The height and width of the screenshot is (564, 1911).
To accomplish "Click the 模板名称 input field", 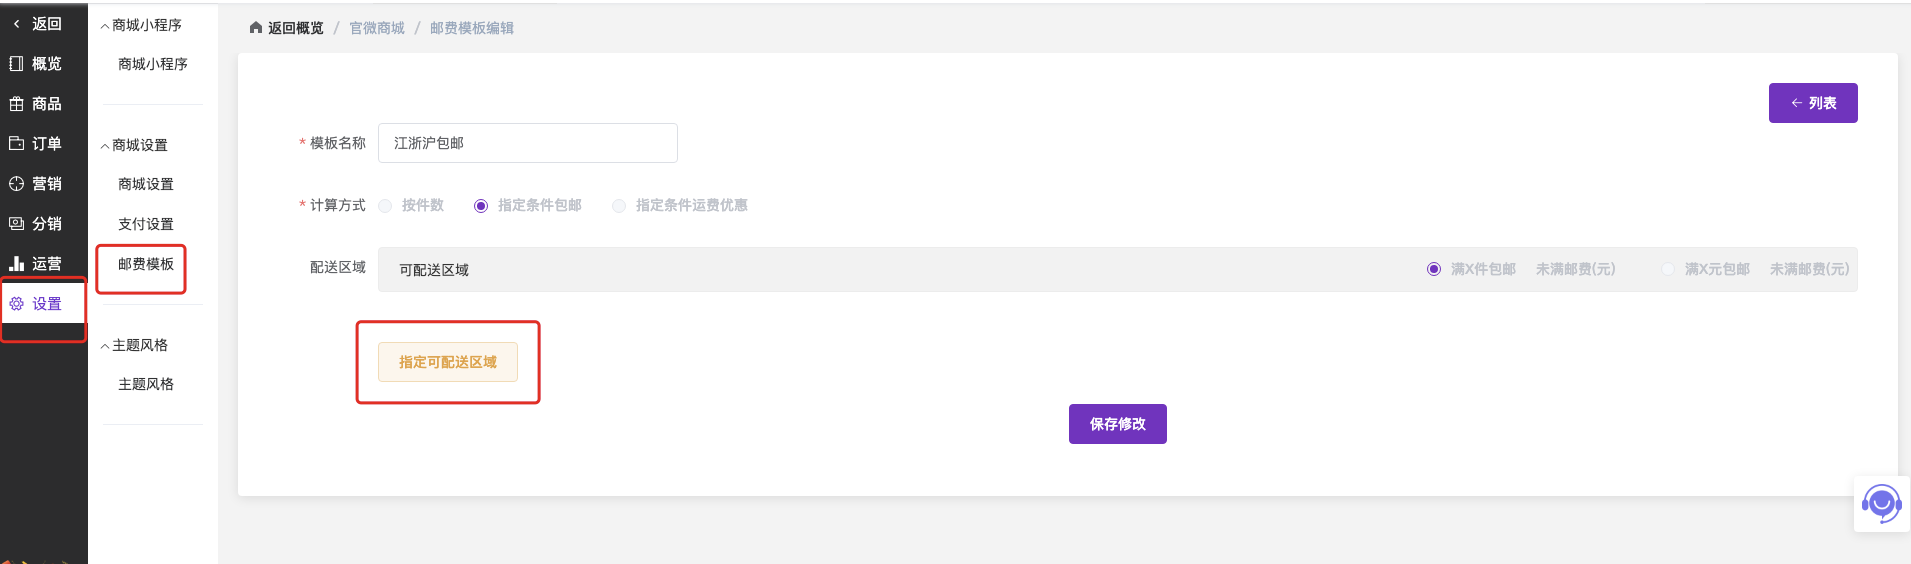I will coord(527,143).
